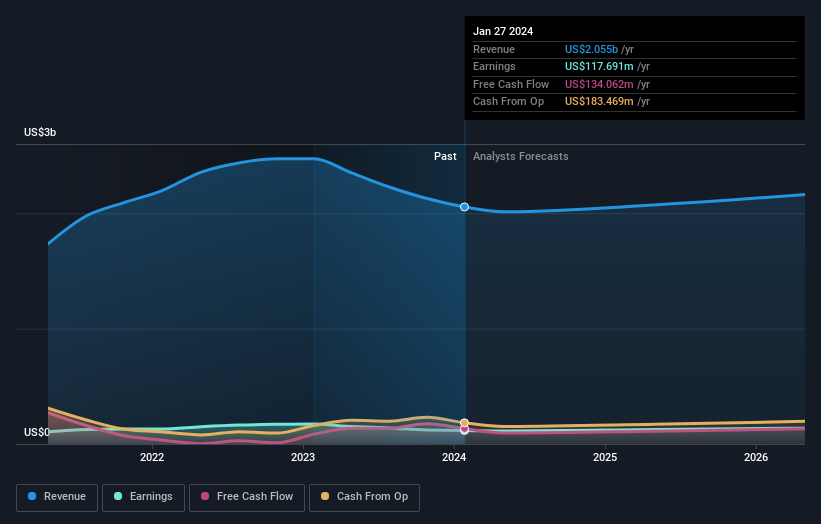Click the Free Cash Flow label in tooltip
This screenshot has width=821, height=524.
511,84
